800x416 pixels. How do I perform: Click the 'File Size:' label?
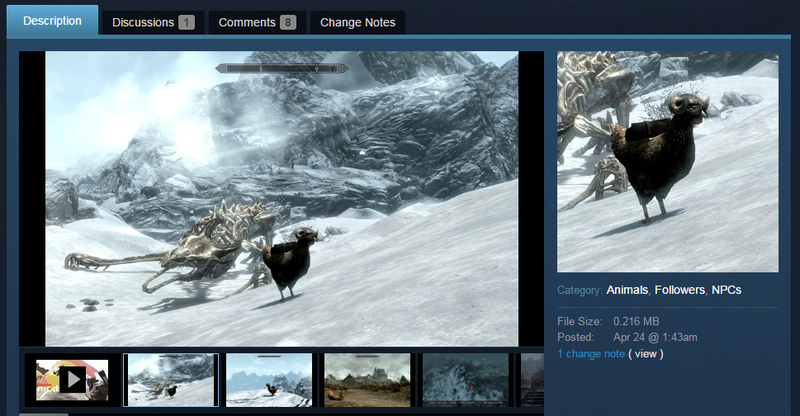point(580,322)
